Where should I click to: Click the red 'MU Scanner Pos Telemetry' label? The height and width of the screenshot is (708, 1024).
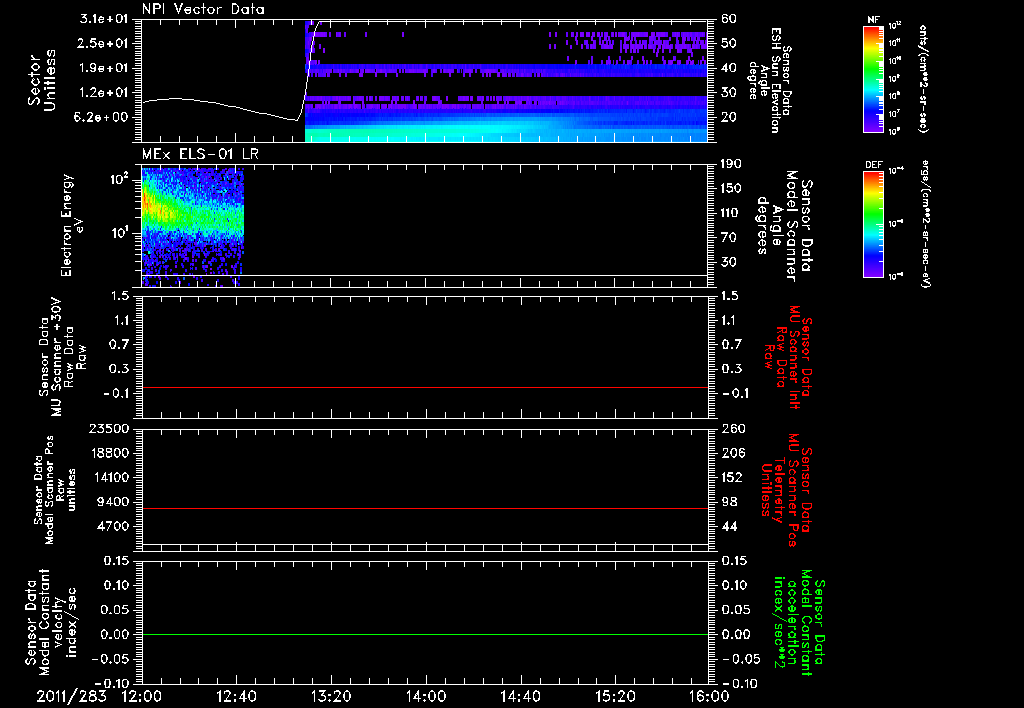786,490
